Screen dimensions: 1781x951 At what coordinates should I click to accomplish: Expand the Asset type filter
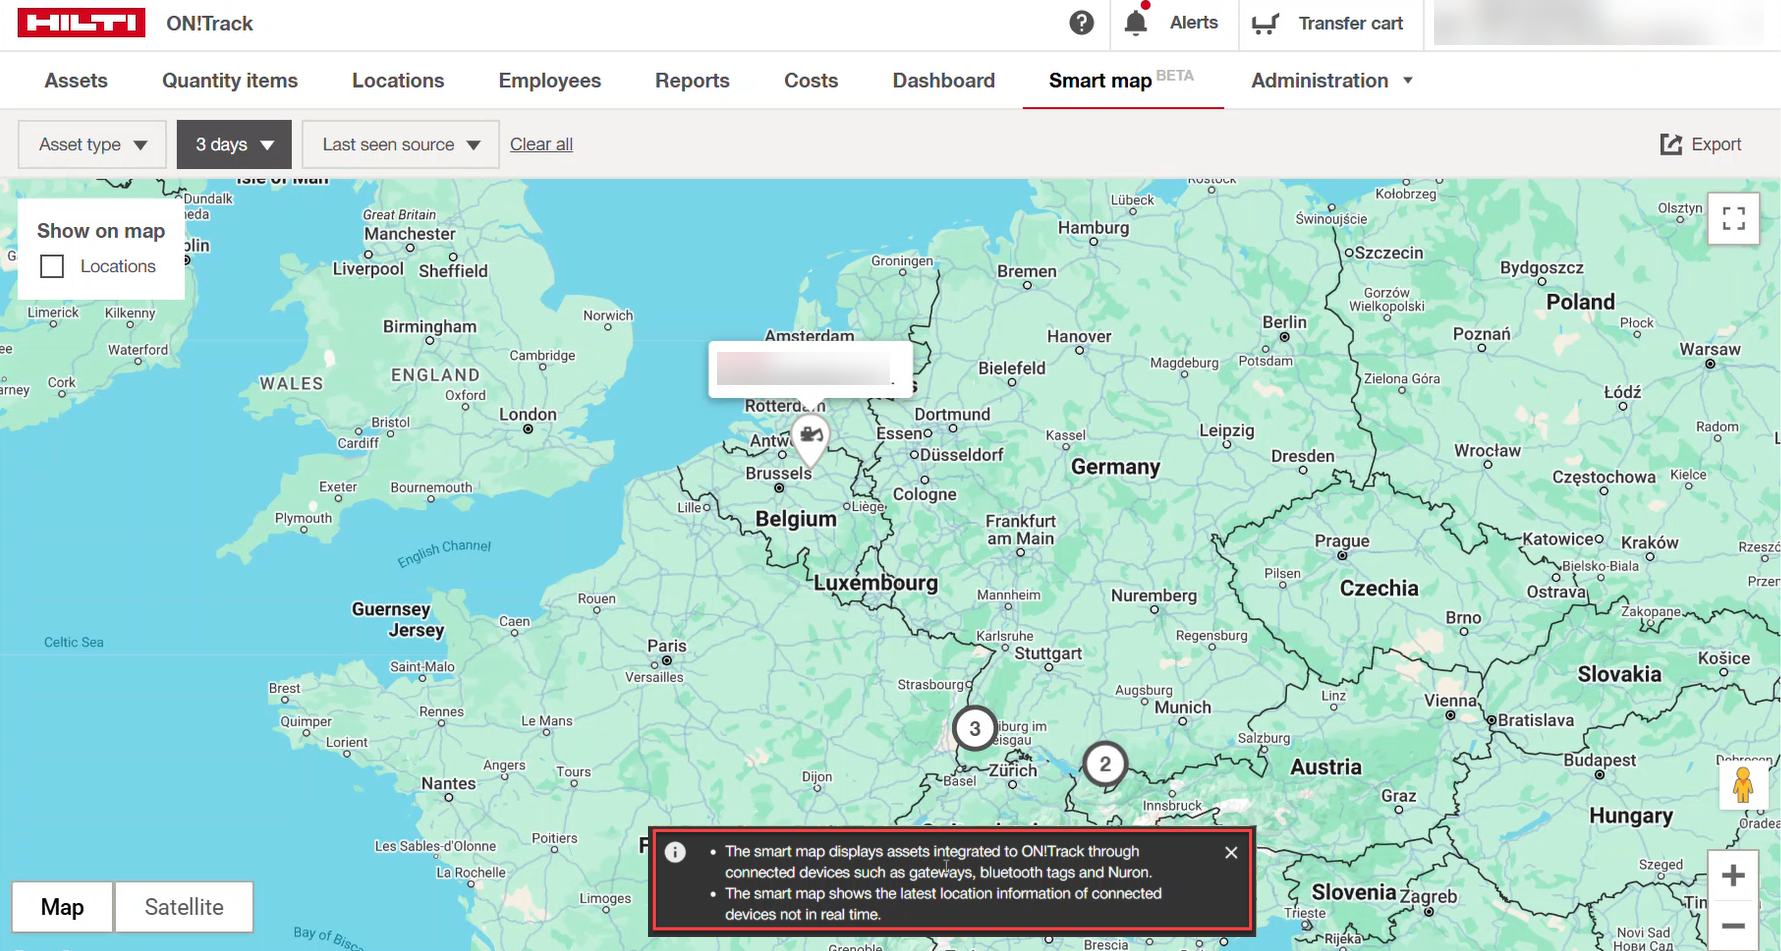pyautogui.click(x=93, y=144)
